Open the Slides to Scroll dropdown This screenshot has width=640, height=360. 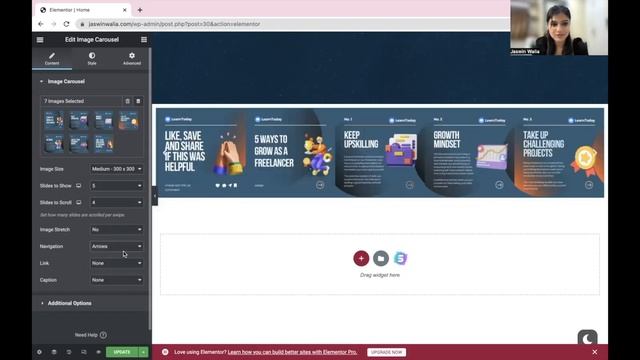(116, 202)
